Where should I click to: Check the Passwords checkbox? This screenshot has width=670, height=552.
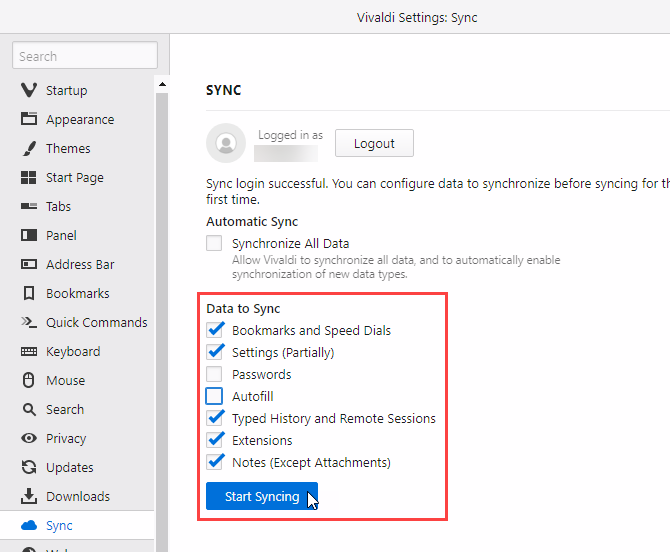pyautogui.click(x=214, y=374)
